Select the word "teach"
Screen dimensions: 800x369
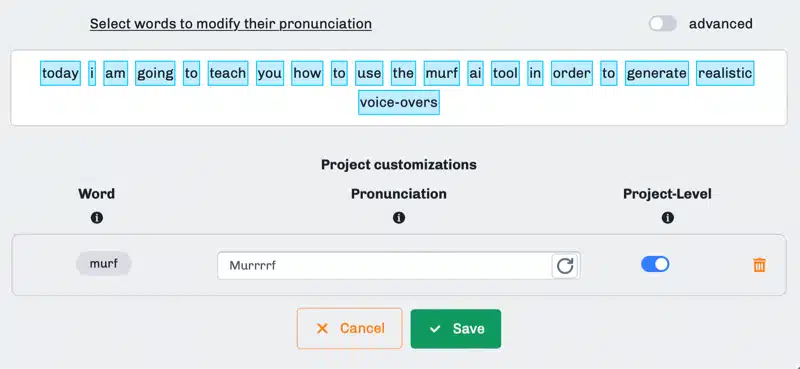(x=228, y=73)
